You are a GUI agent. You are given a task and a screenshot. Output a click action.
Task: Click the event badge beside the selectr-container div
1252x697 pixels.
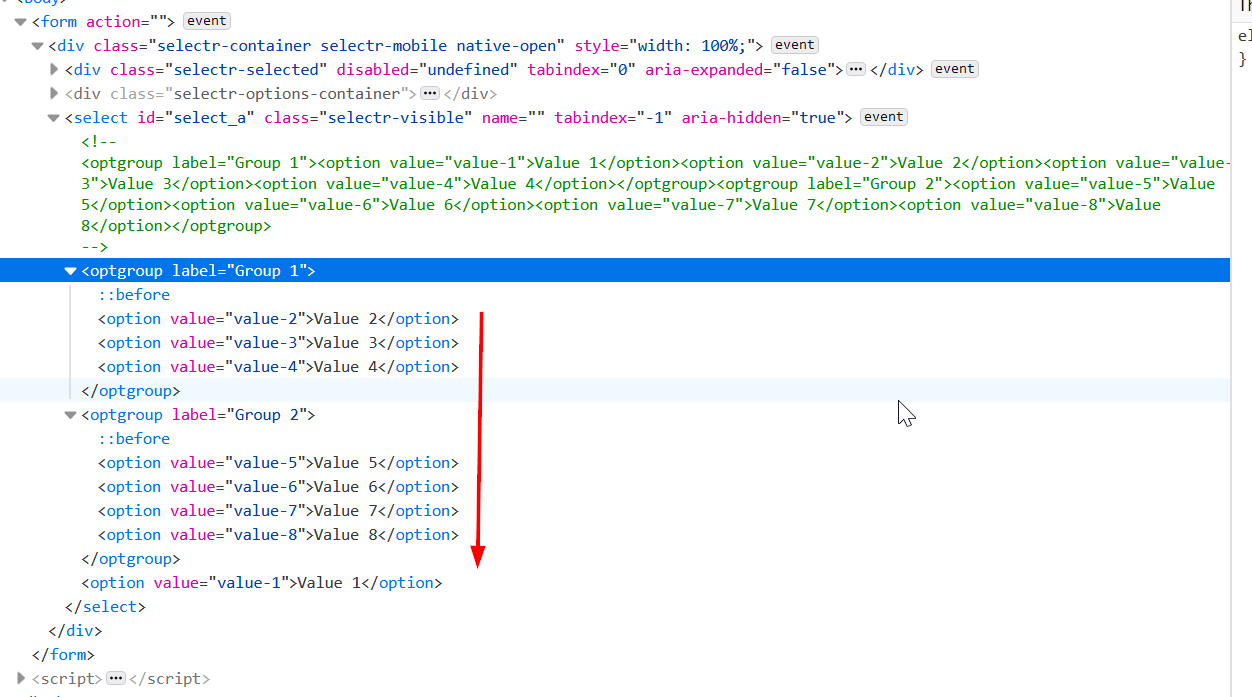pyautogui.click(x=794, y=44)
